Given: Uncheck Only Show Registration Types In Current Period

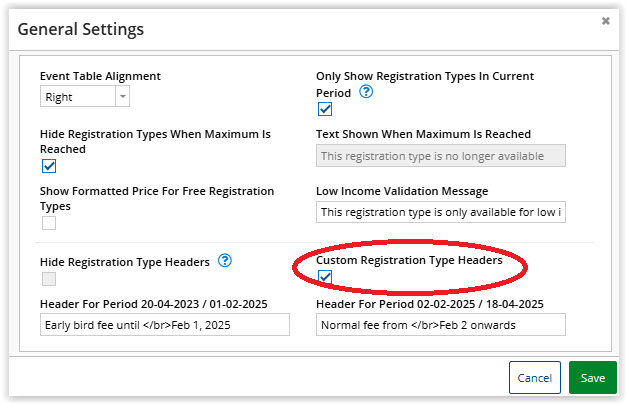Looking at the screenshot, I should coord(324,109).
